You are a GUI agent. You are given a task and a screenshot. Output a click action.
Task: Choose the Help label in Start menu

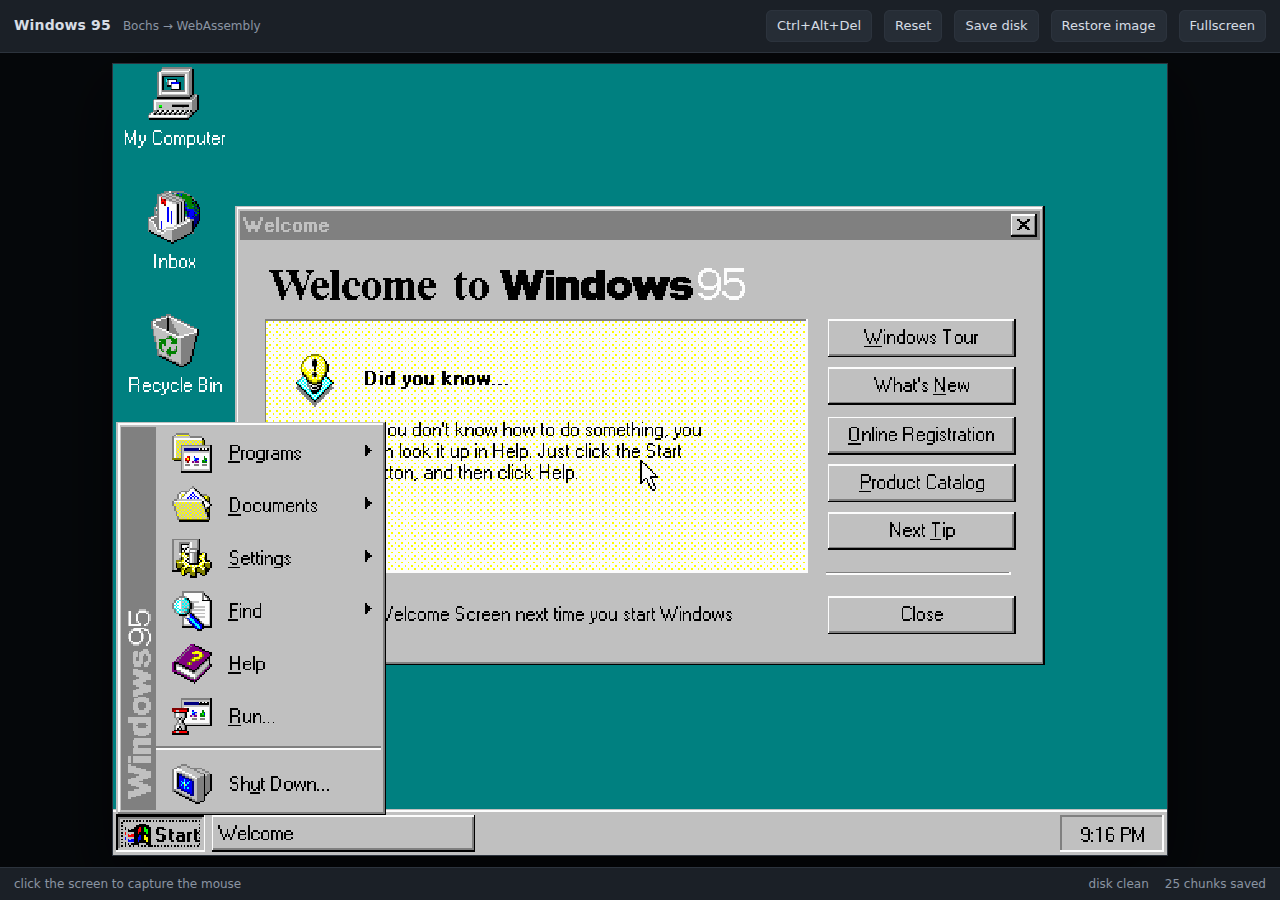247,664
